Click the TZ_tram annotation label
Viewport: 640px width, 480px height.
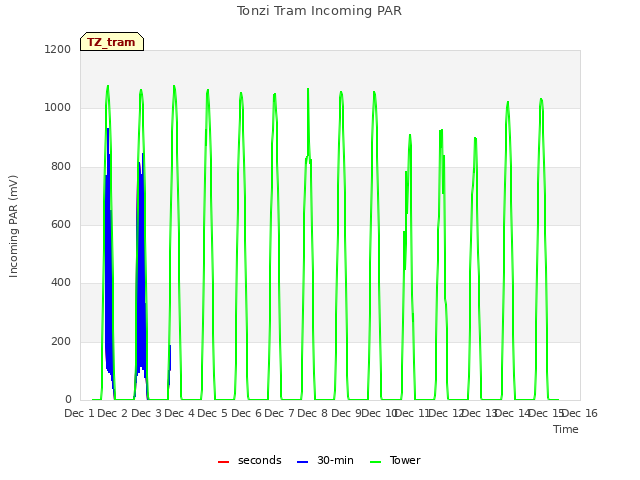coord(112,42)
